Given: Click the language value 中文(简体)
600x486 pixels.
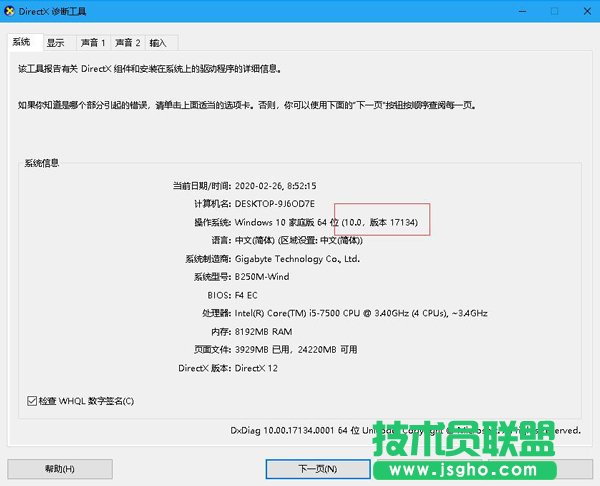Looking at the screenshot, I should (255, 240).
